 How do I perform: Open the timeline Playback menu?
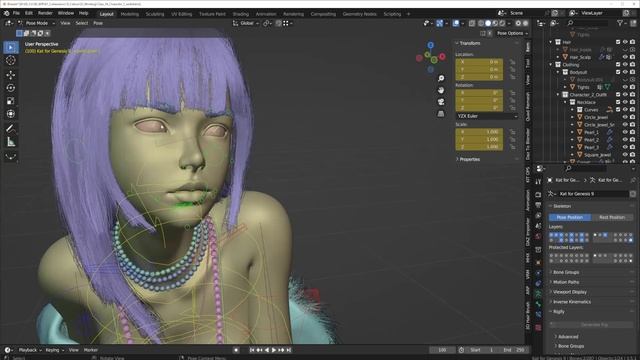[x=30, y=350]
